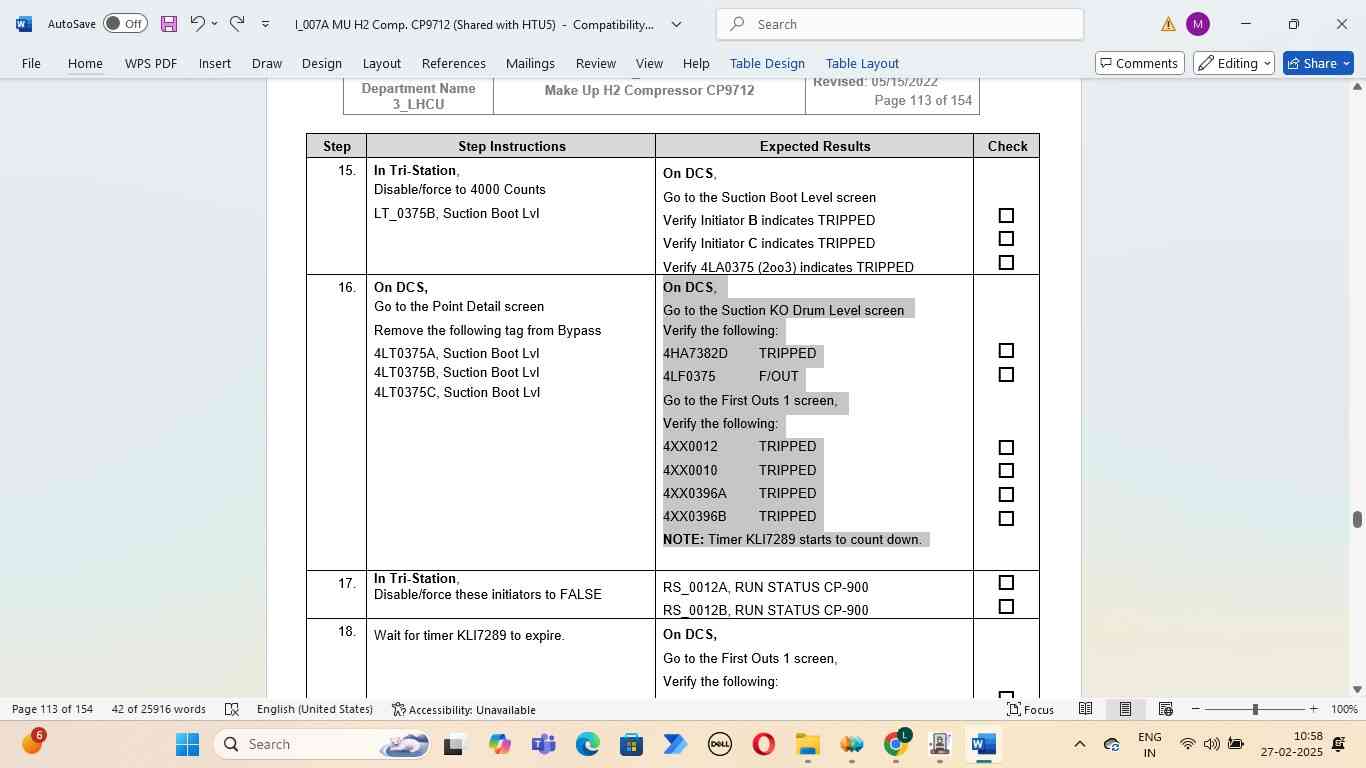1366x768 pixels.
Task: Open the Dell app on taskbar
Action: [719, 744]
